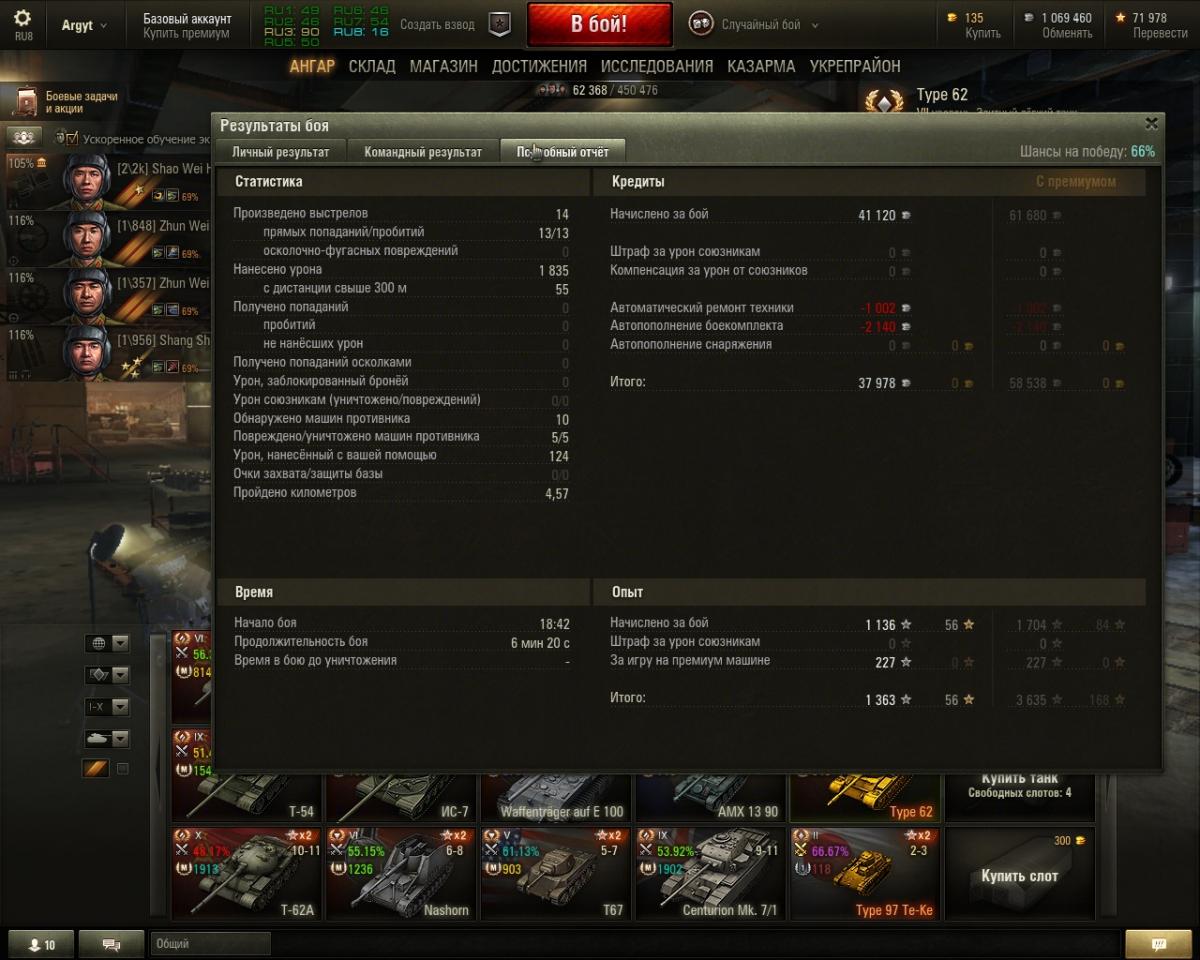Open the notifications button at bottom right

[1158, 944]
